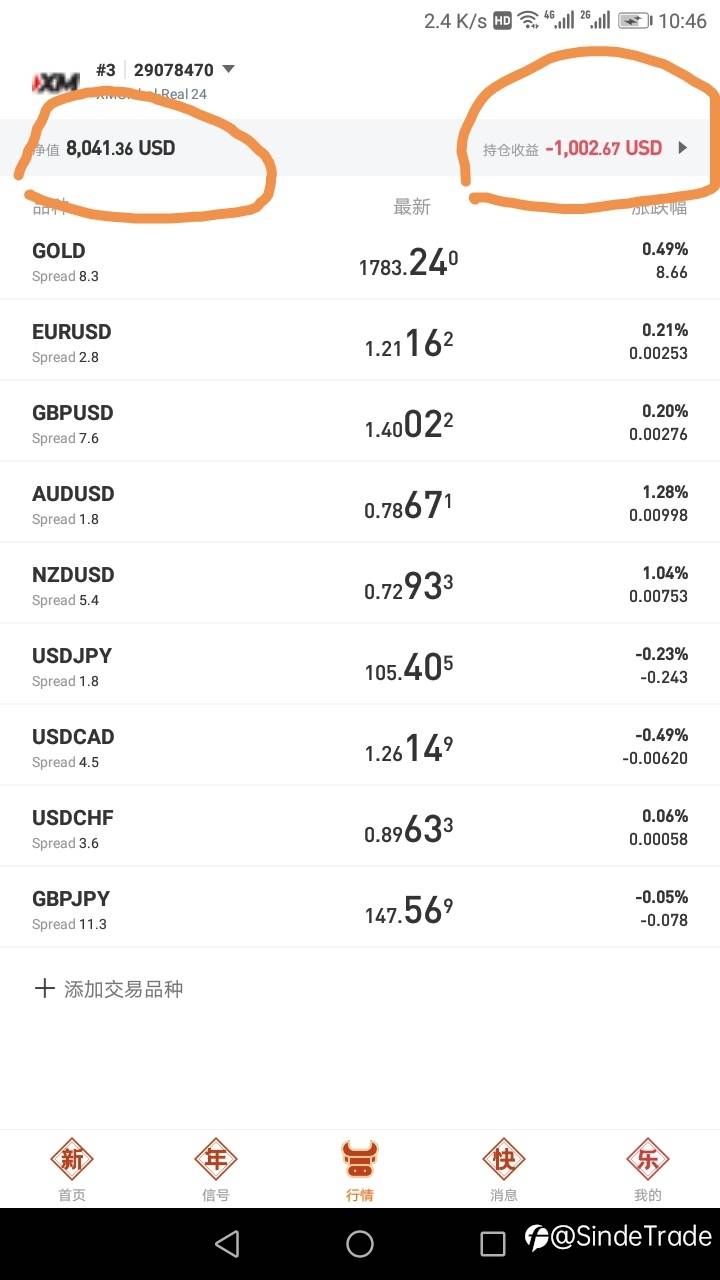The height and width of the screenshot is (1280, 720).
Task: Tap the XM broker logo
Action: tap(56, 82)
